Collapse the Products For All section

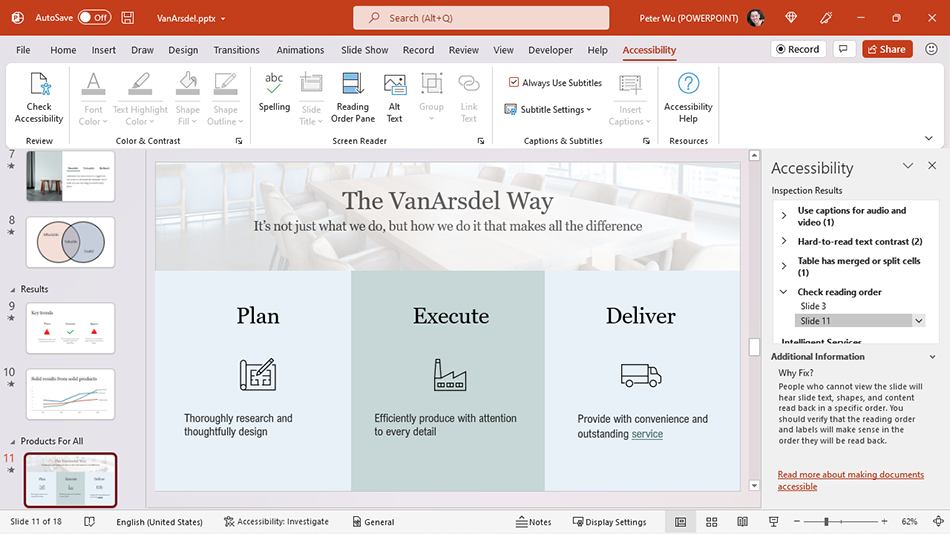13,441
